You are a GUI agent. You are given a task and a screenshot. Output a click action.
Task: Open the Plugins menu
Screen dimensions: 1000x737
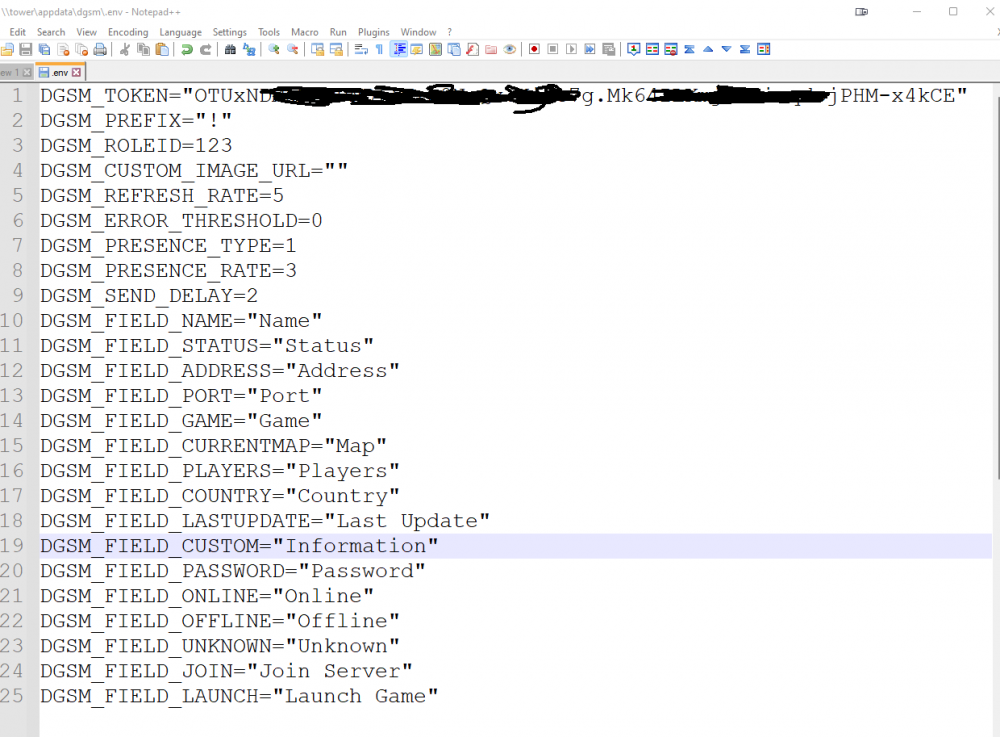click(x=374, y=32)
